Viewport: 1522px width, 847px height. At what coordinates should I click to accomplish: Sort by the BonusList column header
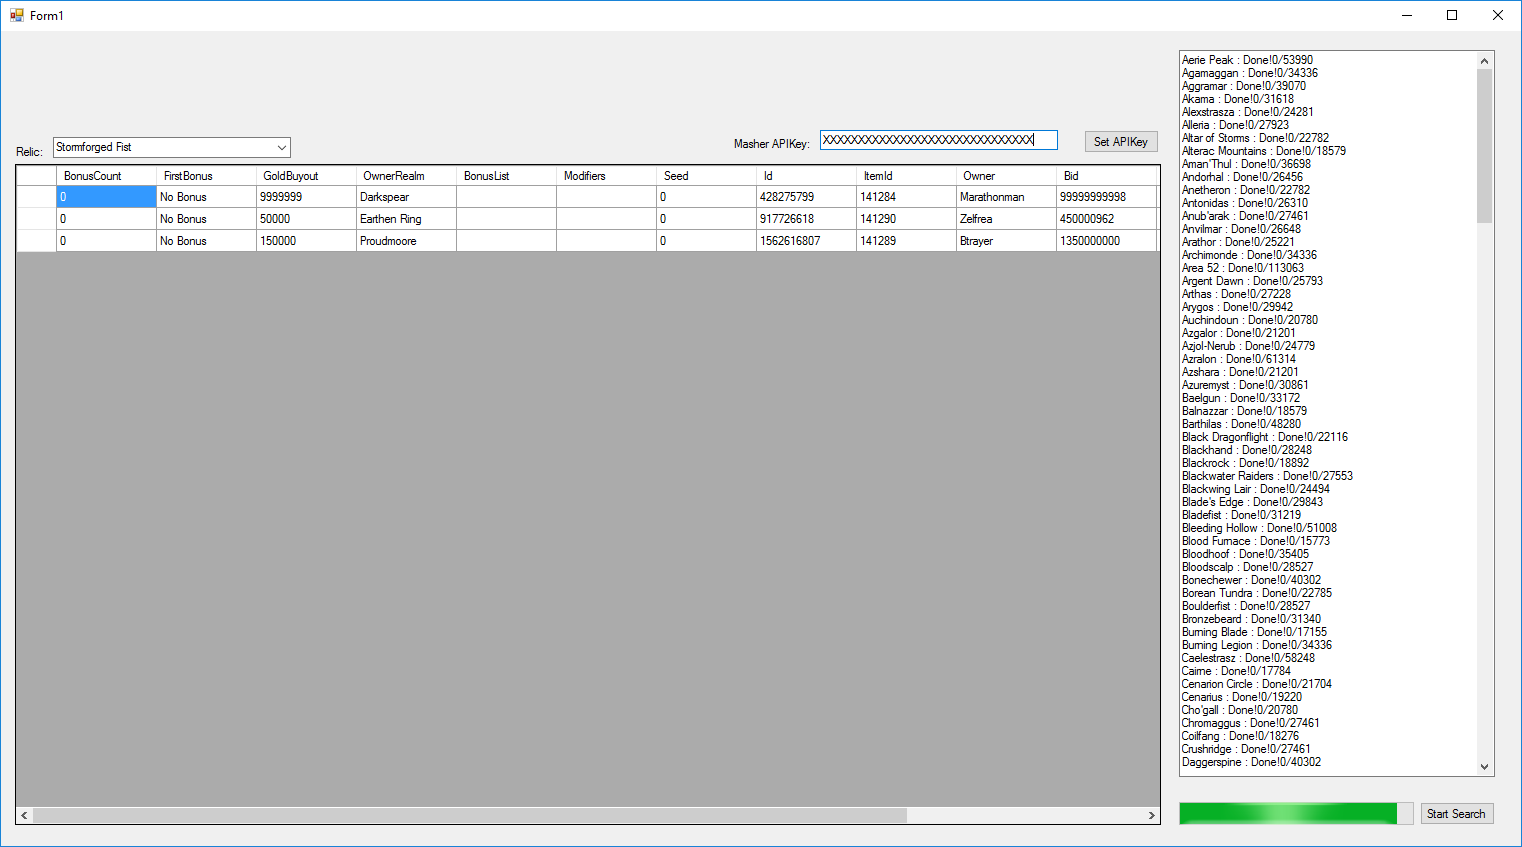pyautogui.click(x=506, y=176)
